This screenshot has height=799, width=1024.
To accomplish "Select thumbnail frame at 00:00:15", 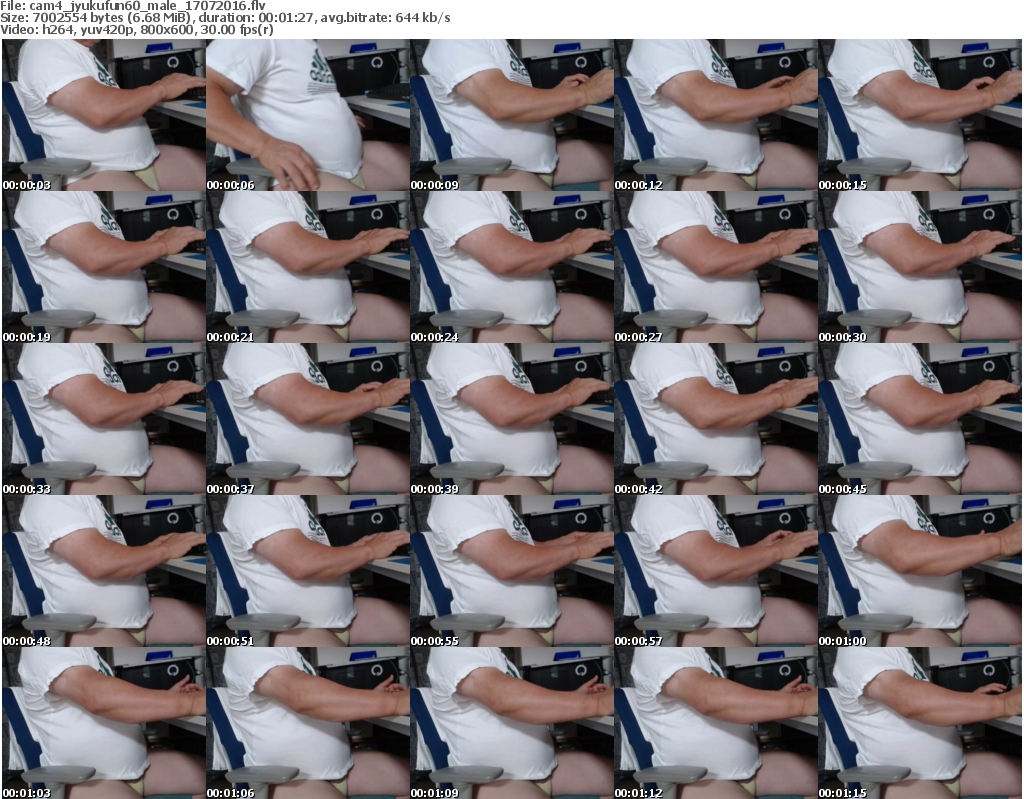I will tap(920, 115).
